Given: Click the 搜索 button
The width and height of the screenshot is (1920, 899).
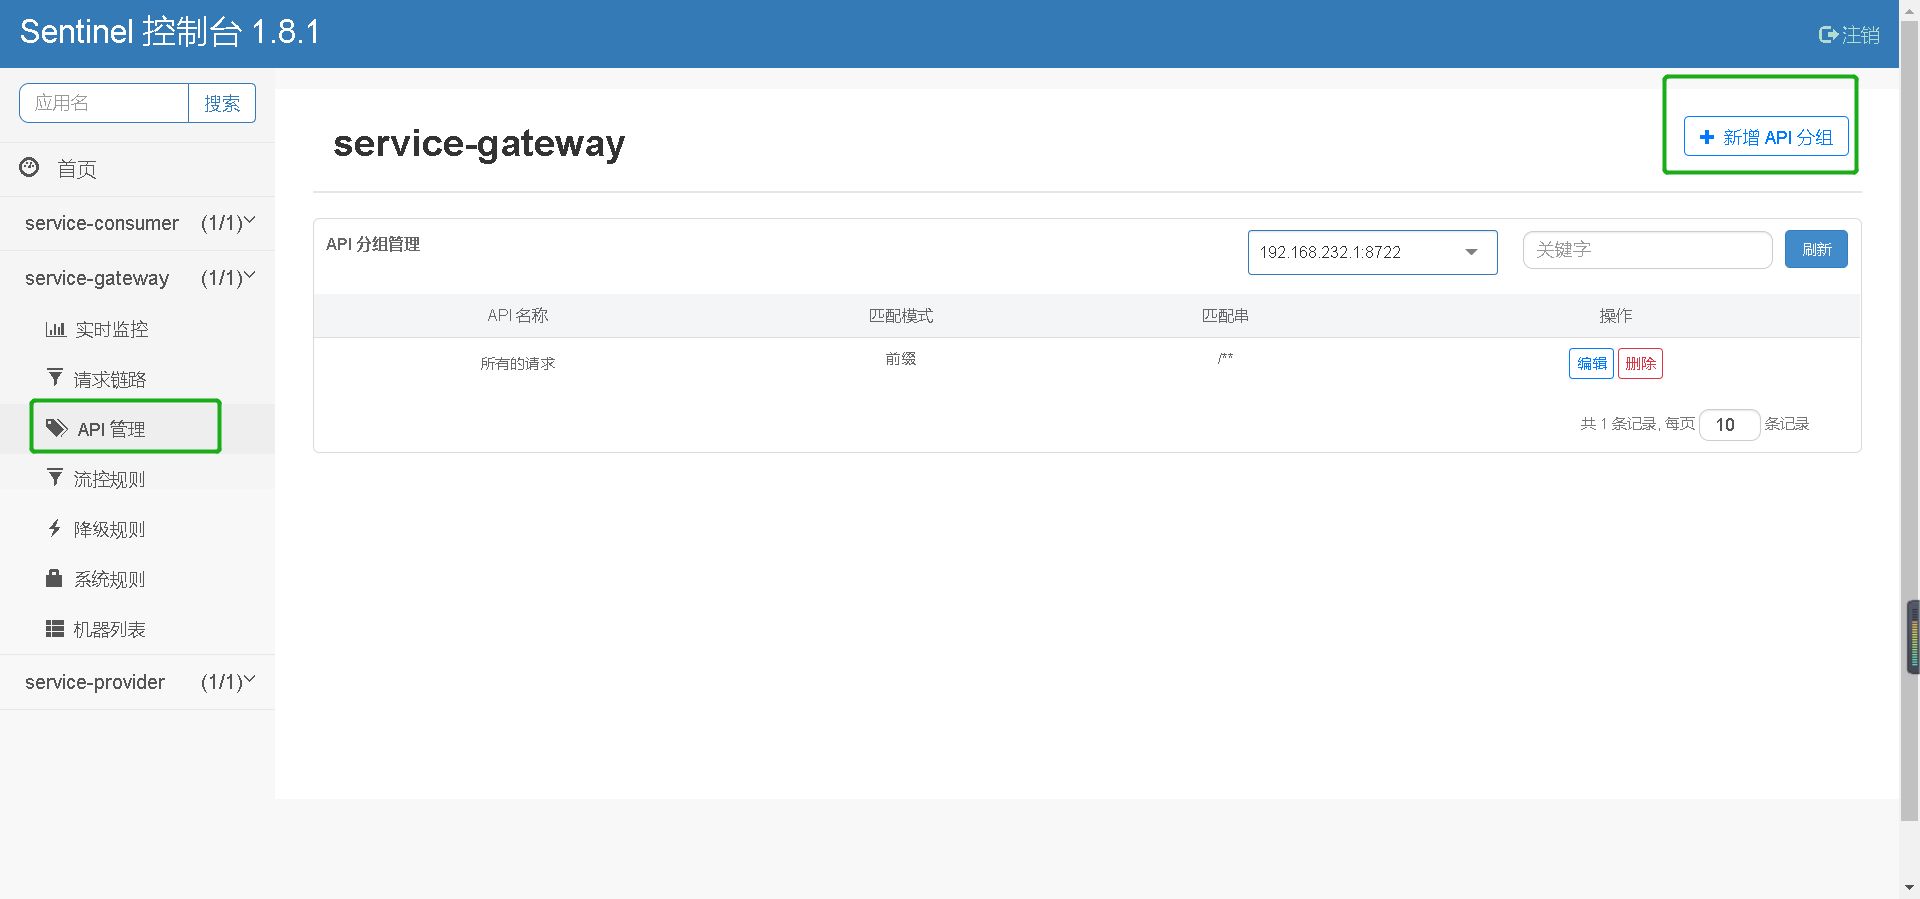Looking at the screenshot, I should tap(222, 103).
